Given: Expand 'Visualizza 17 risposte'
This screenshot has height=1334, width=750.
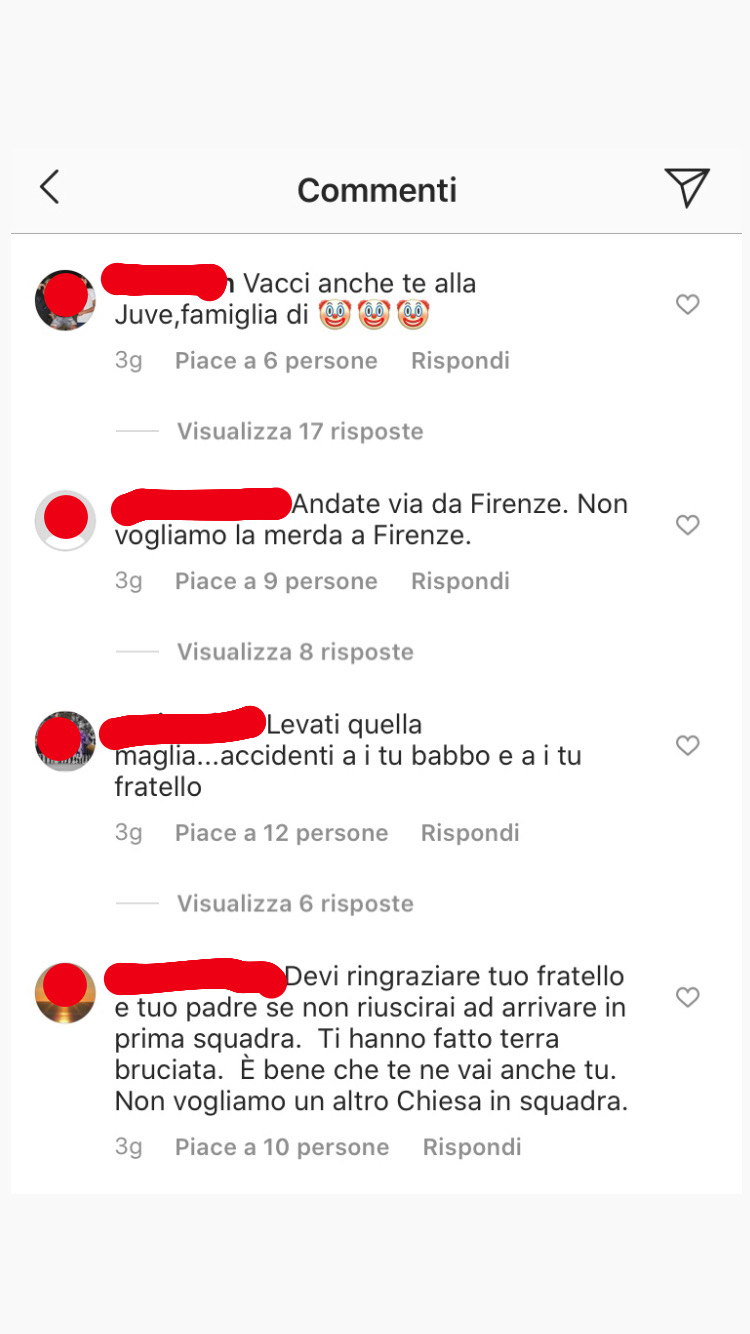Looking at the screenshot, I should 300,431.
